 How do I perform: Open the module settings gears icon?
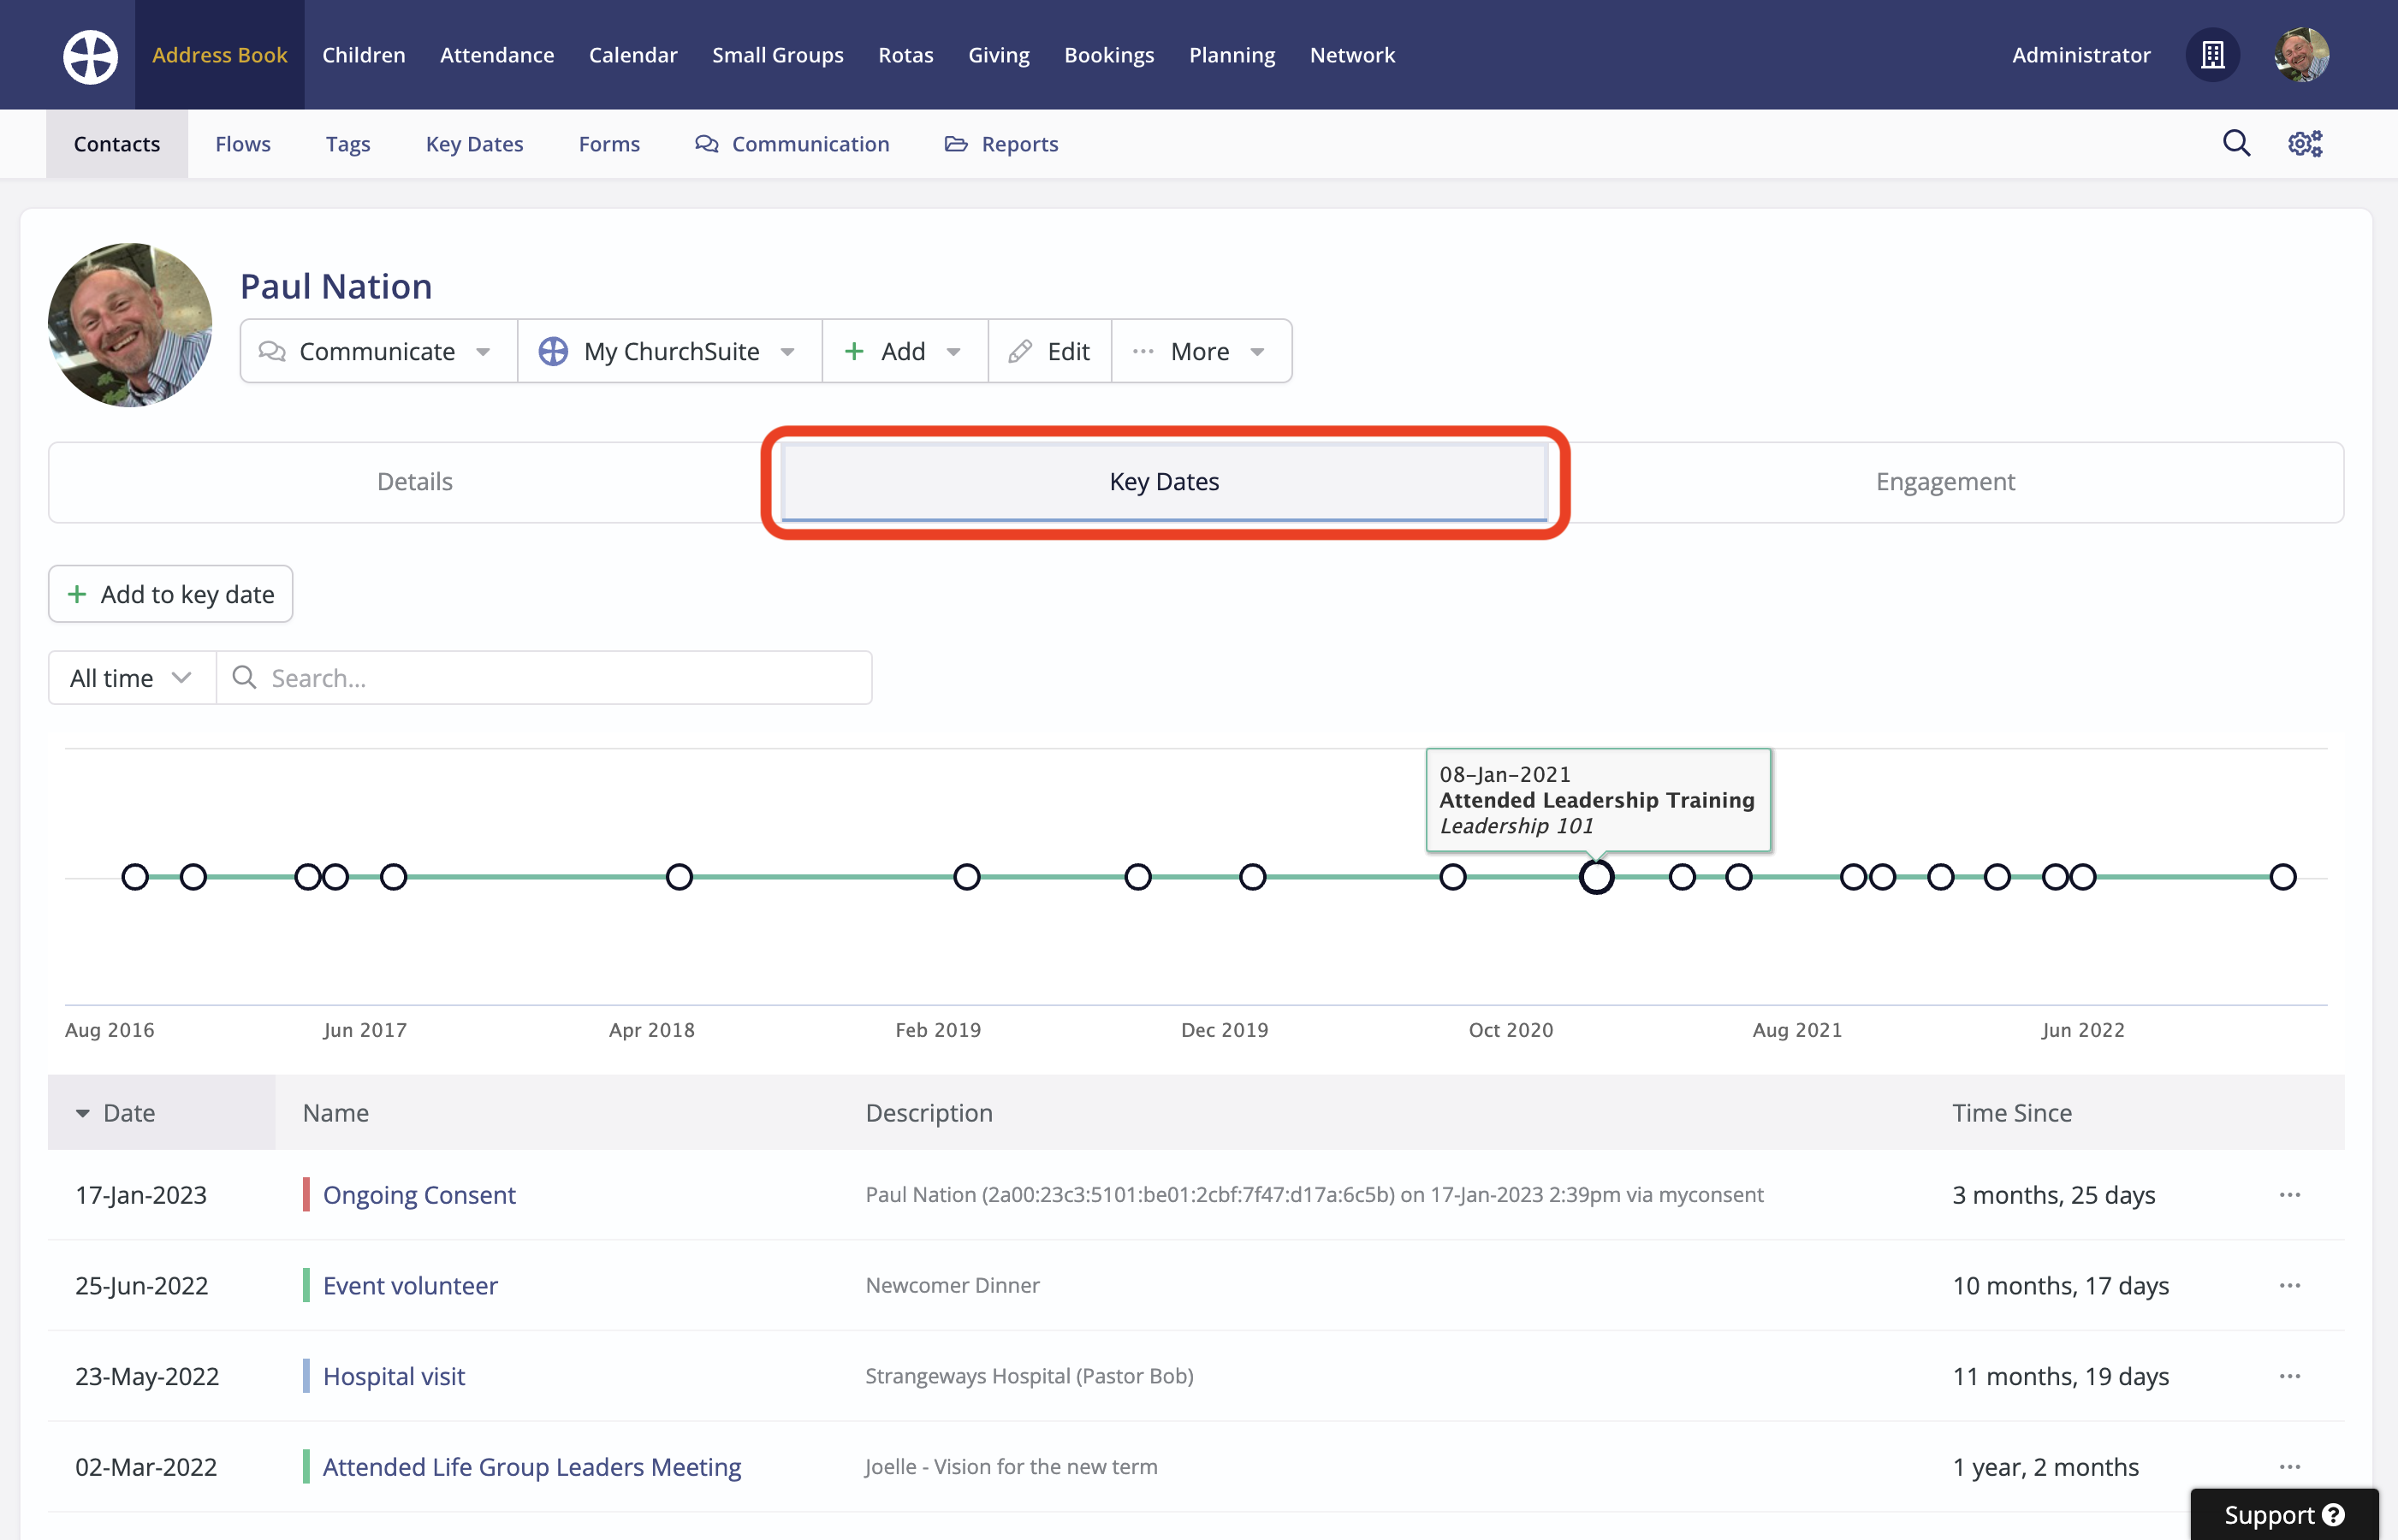(x=2305, y=144)
